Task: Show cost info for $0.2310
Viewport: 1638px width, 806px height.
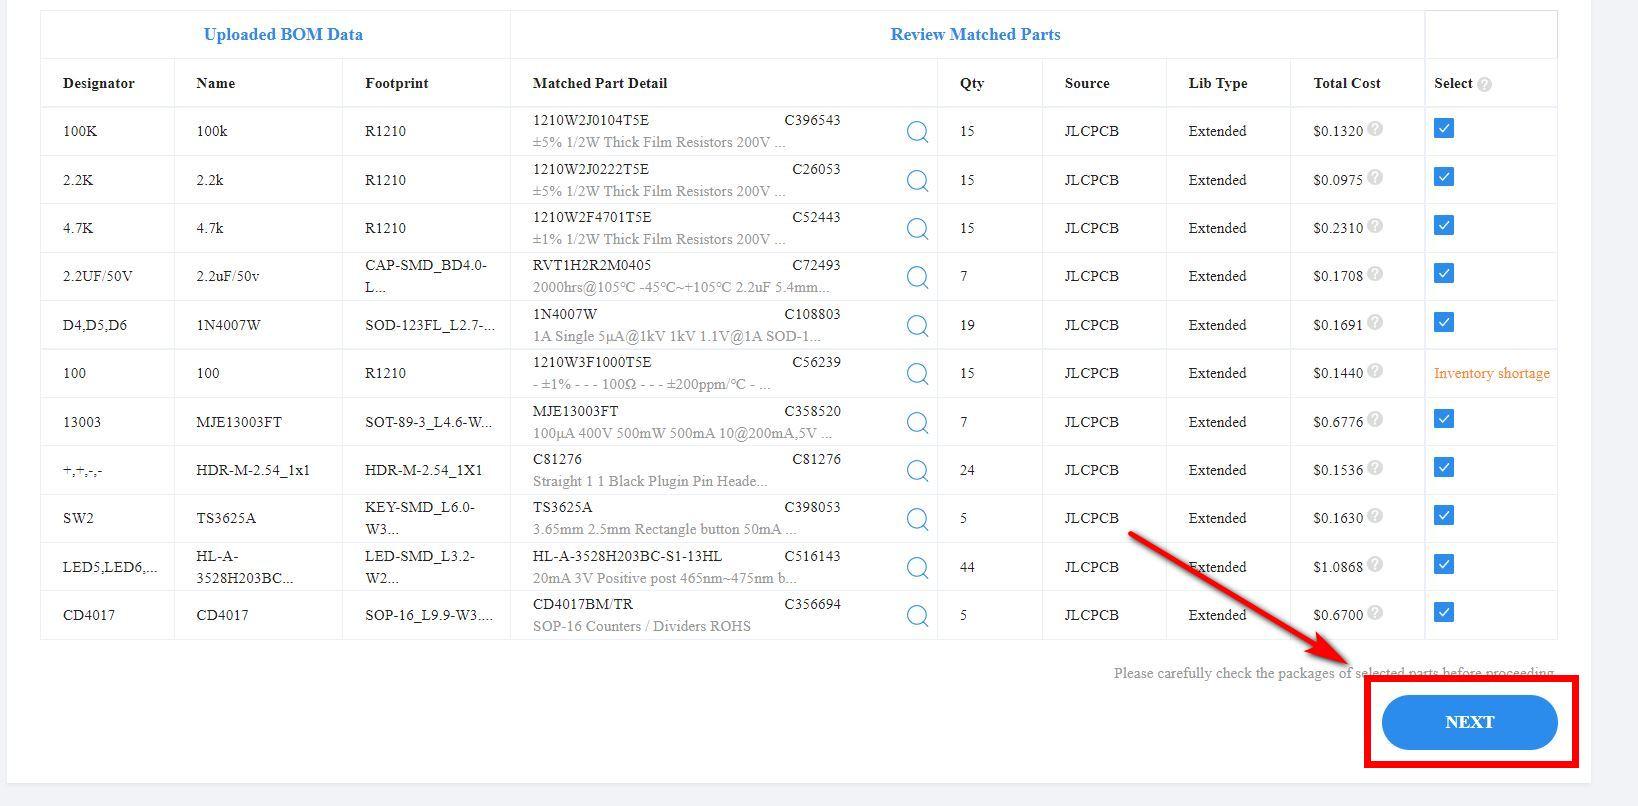Action: coord(1375,226)
